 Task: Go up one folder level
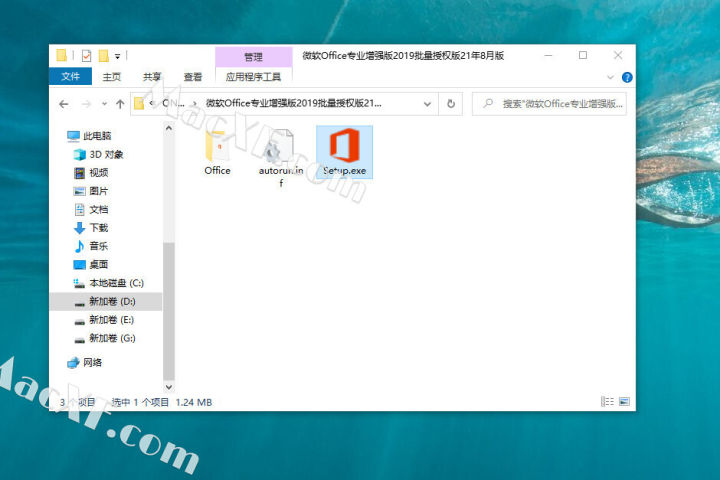[120, 104]
